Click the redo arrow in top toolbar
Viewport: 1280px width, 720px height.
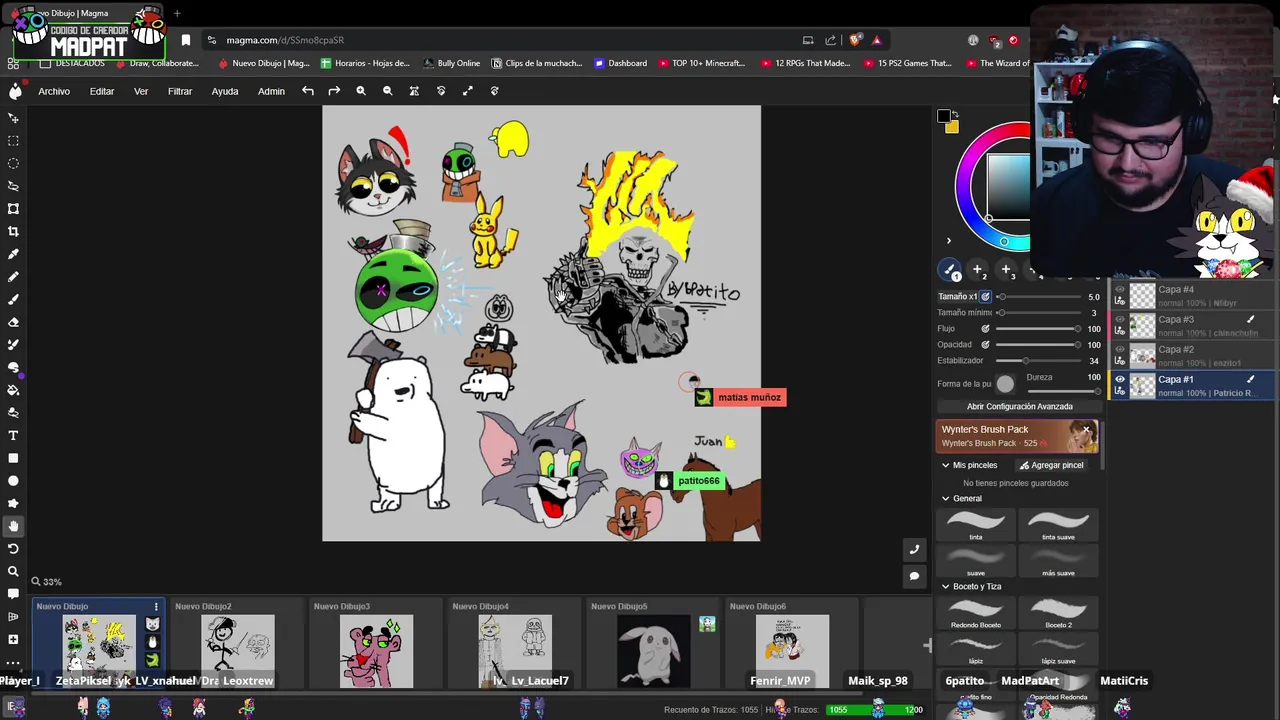[334, 91]
